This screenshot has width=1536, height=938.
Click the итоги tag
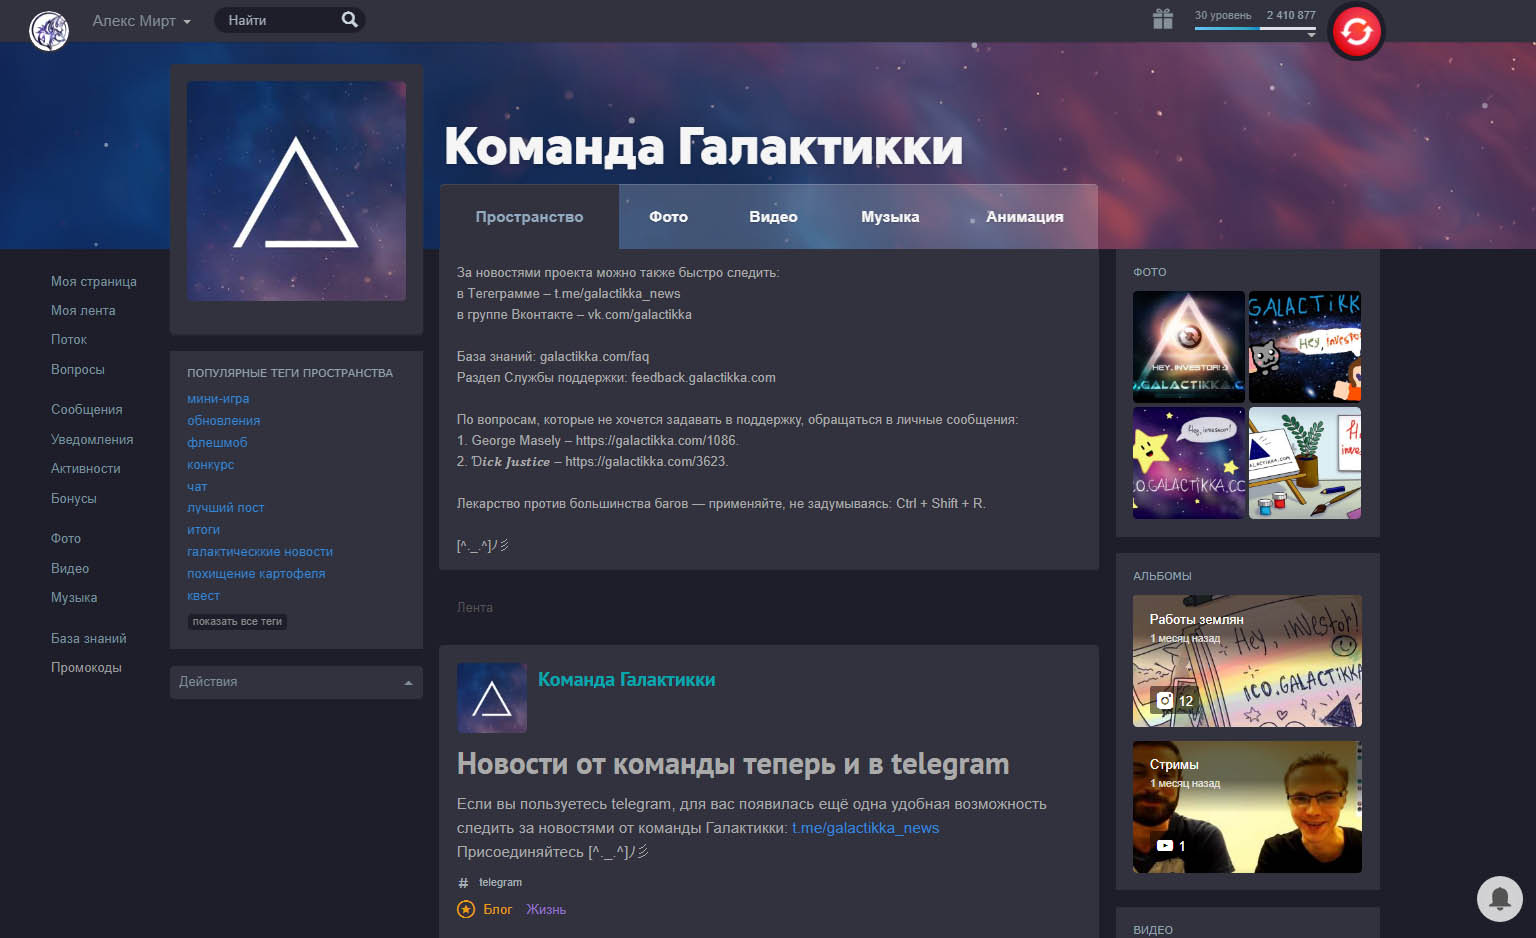point(203,530)
